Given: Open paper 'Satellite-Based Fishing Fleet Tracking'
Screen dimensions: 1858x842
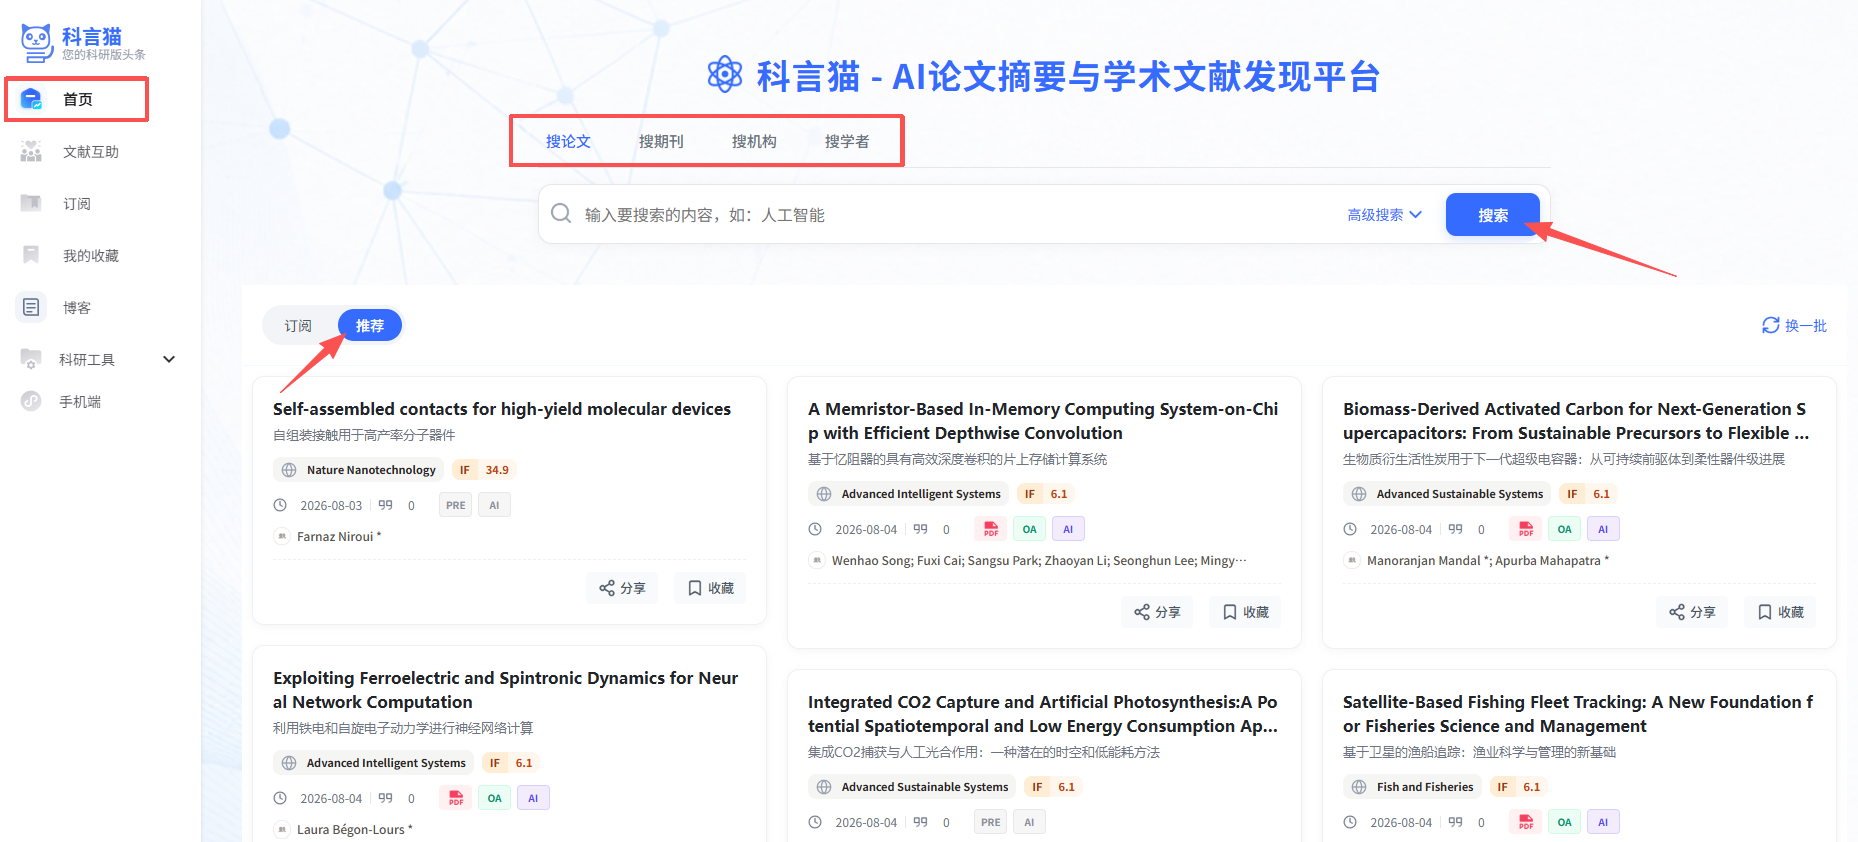Looking at the screenshot, I should point(1578,714).
